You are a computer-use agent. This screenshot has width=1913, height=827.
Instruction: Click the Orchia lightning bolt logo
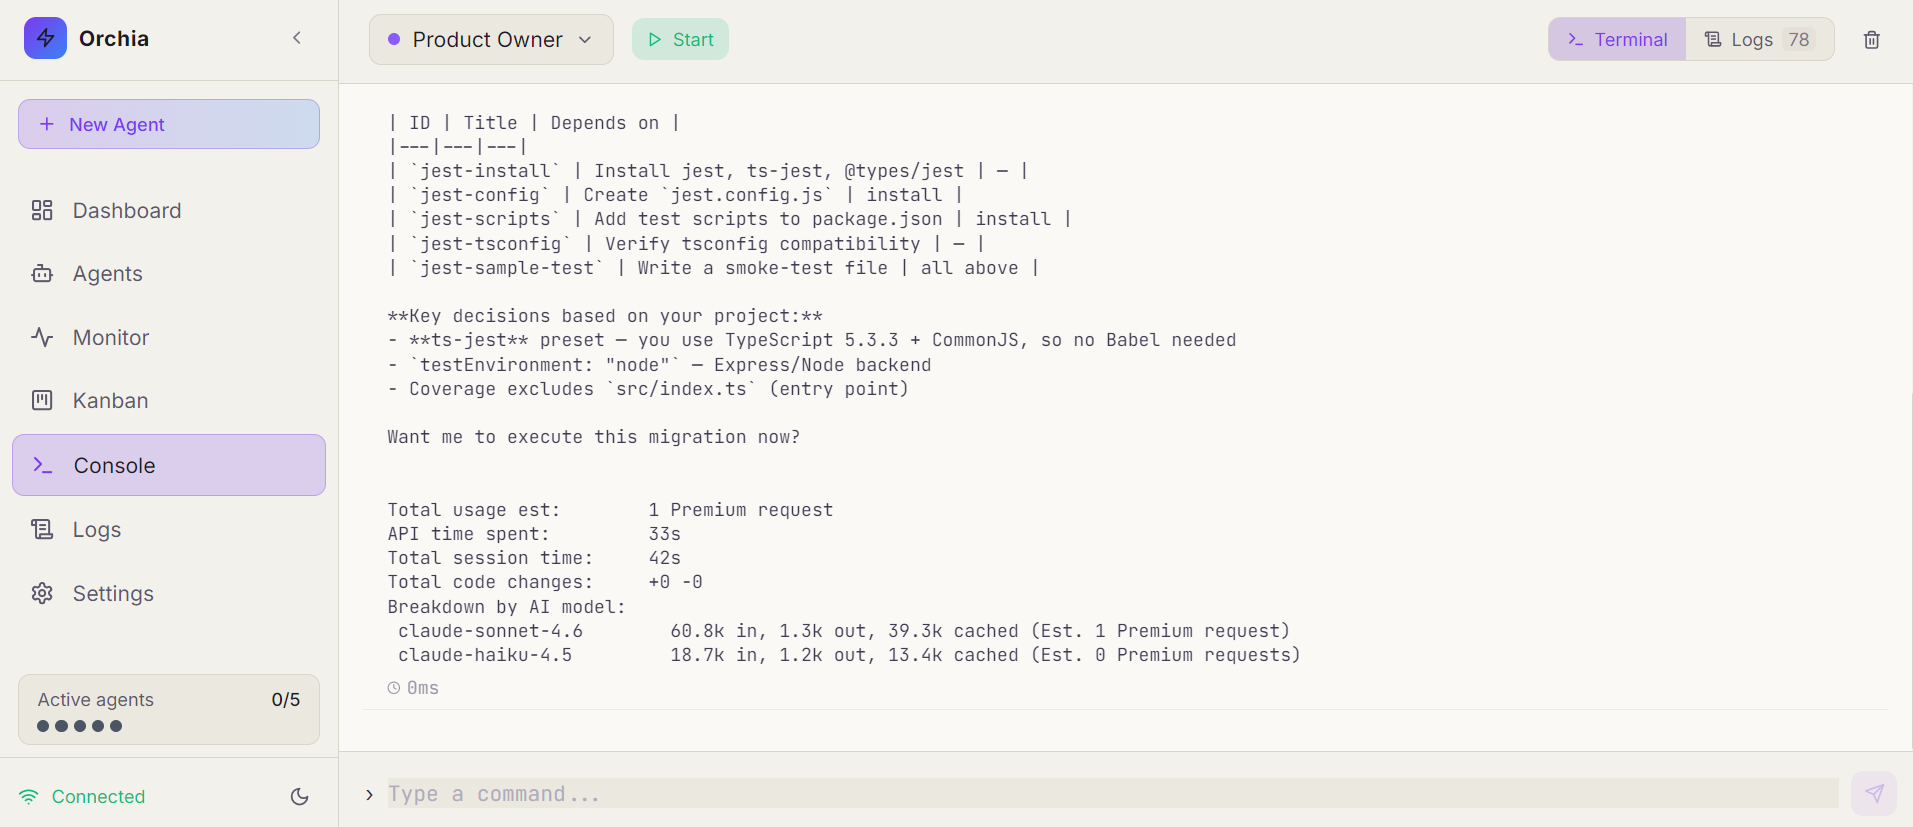coord(45,38)
